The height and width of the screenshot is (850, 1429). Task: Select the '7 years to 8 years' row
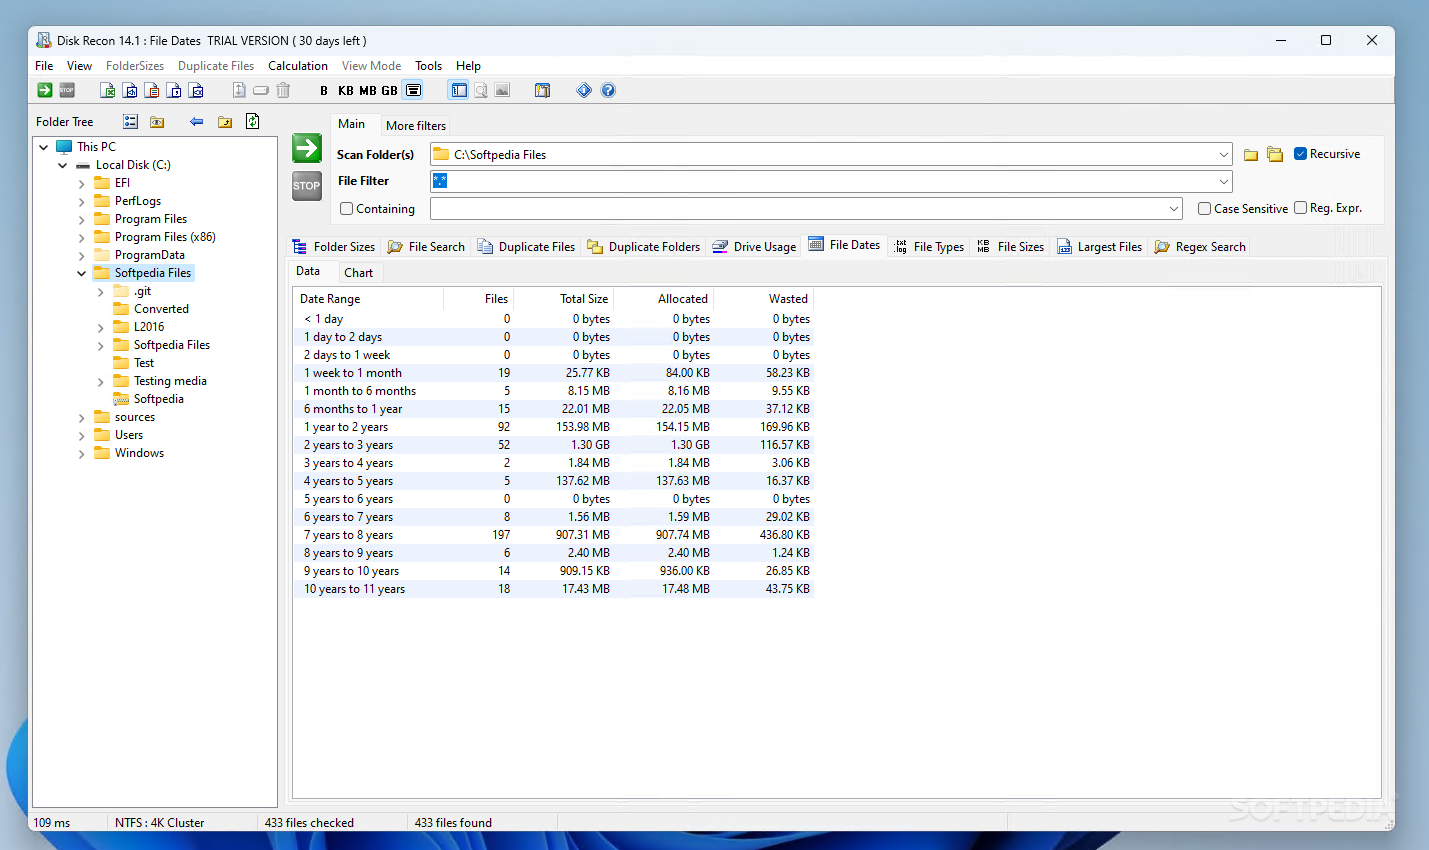[554, 535]
